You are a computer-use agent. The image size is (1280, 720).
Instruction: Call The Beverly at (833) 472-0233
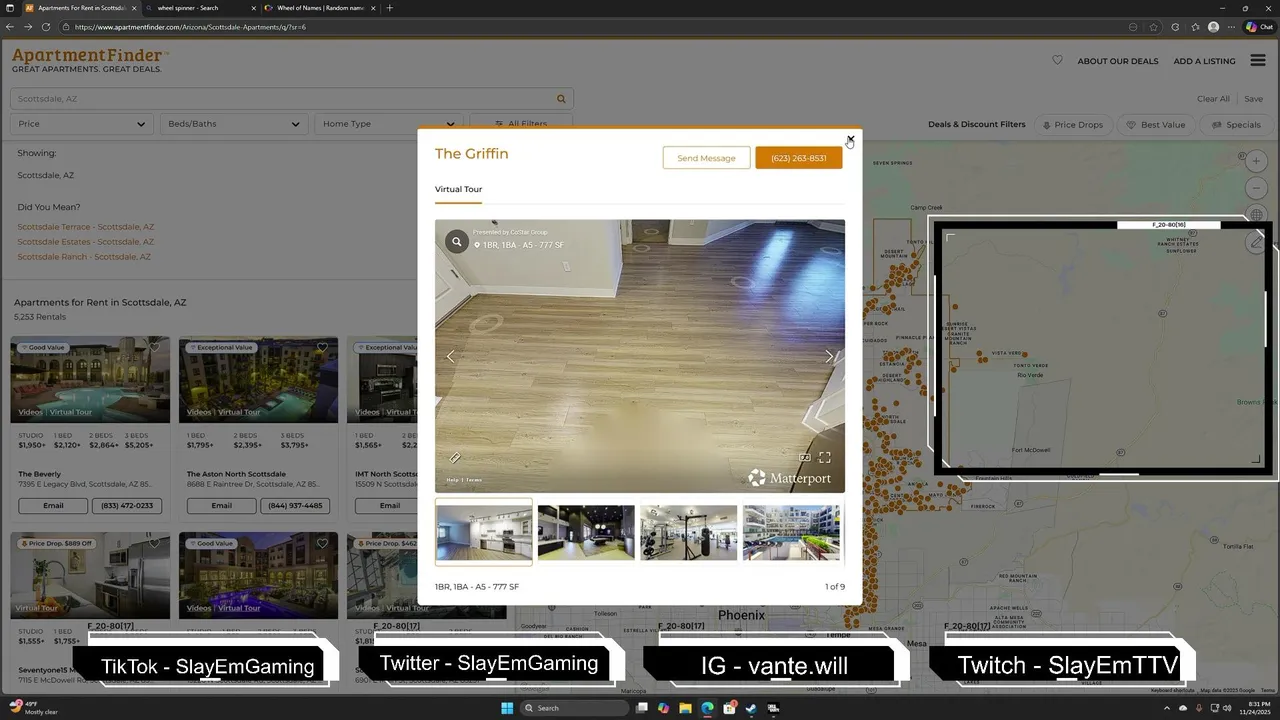127,506
